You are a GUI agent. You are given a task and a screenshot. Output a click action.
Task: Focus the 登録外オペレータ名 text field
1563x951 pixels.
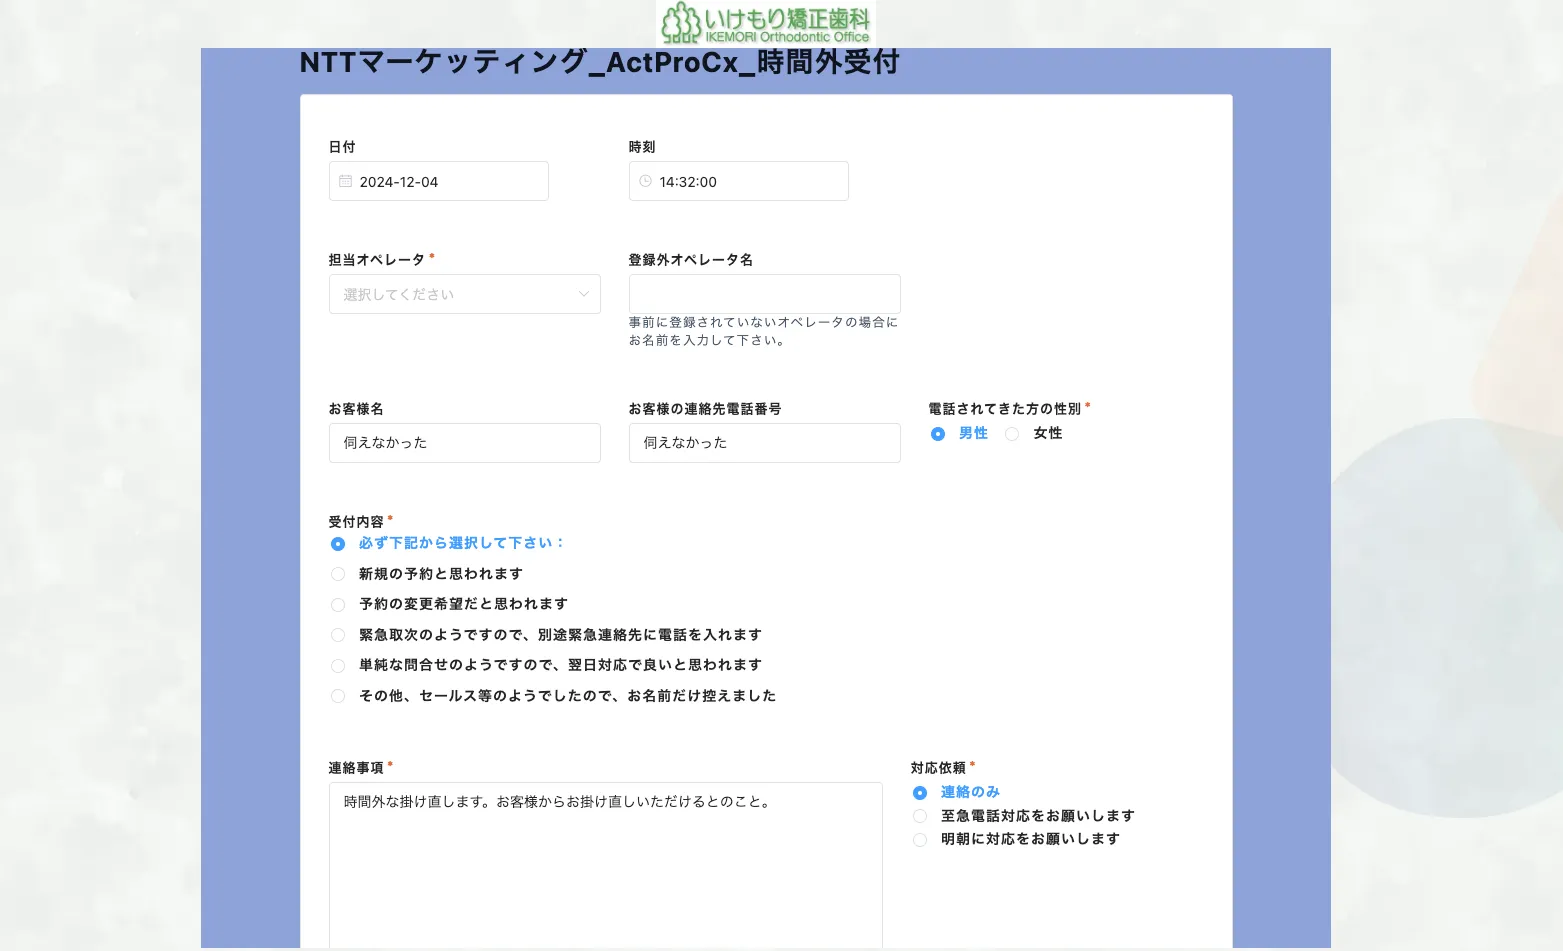point(765,294)
